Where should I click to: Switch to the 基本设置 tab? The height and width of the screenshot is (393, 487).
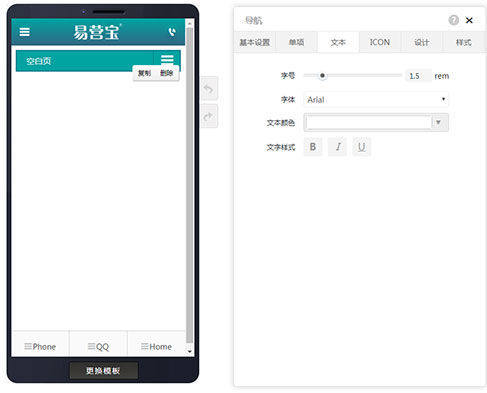[x=255, y=42]
